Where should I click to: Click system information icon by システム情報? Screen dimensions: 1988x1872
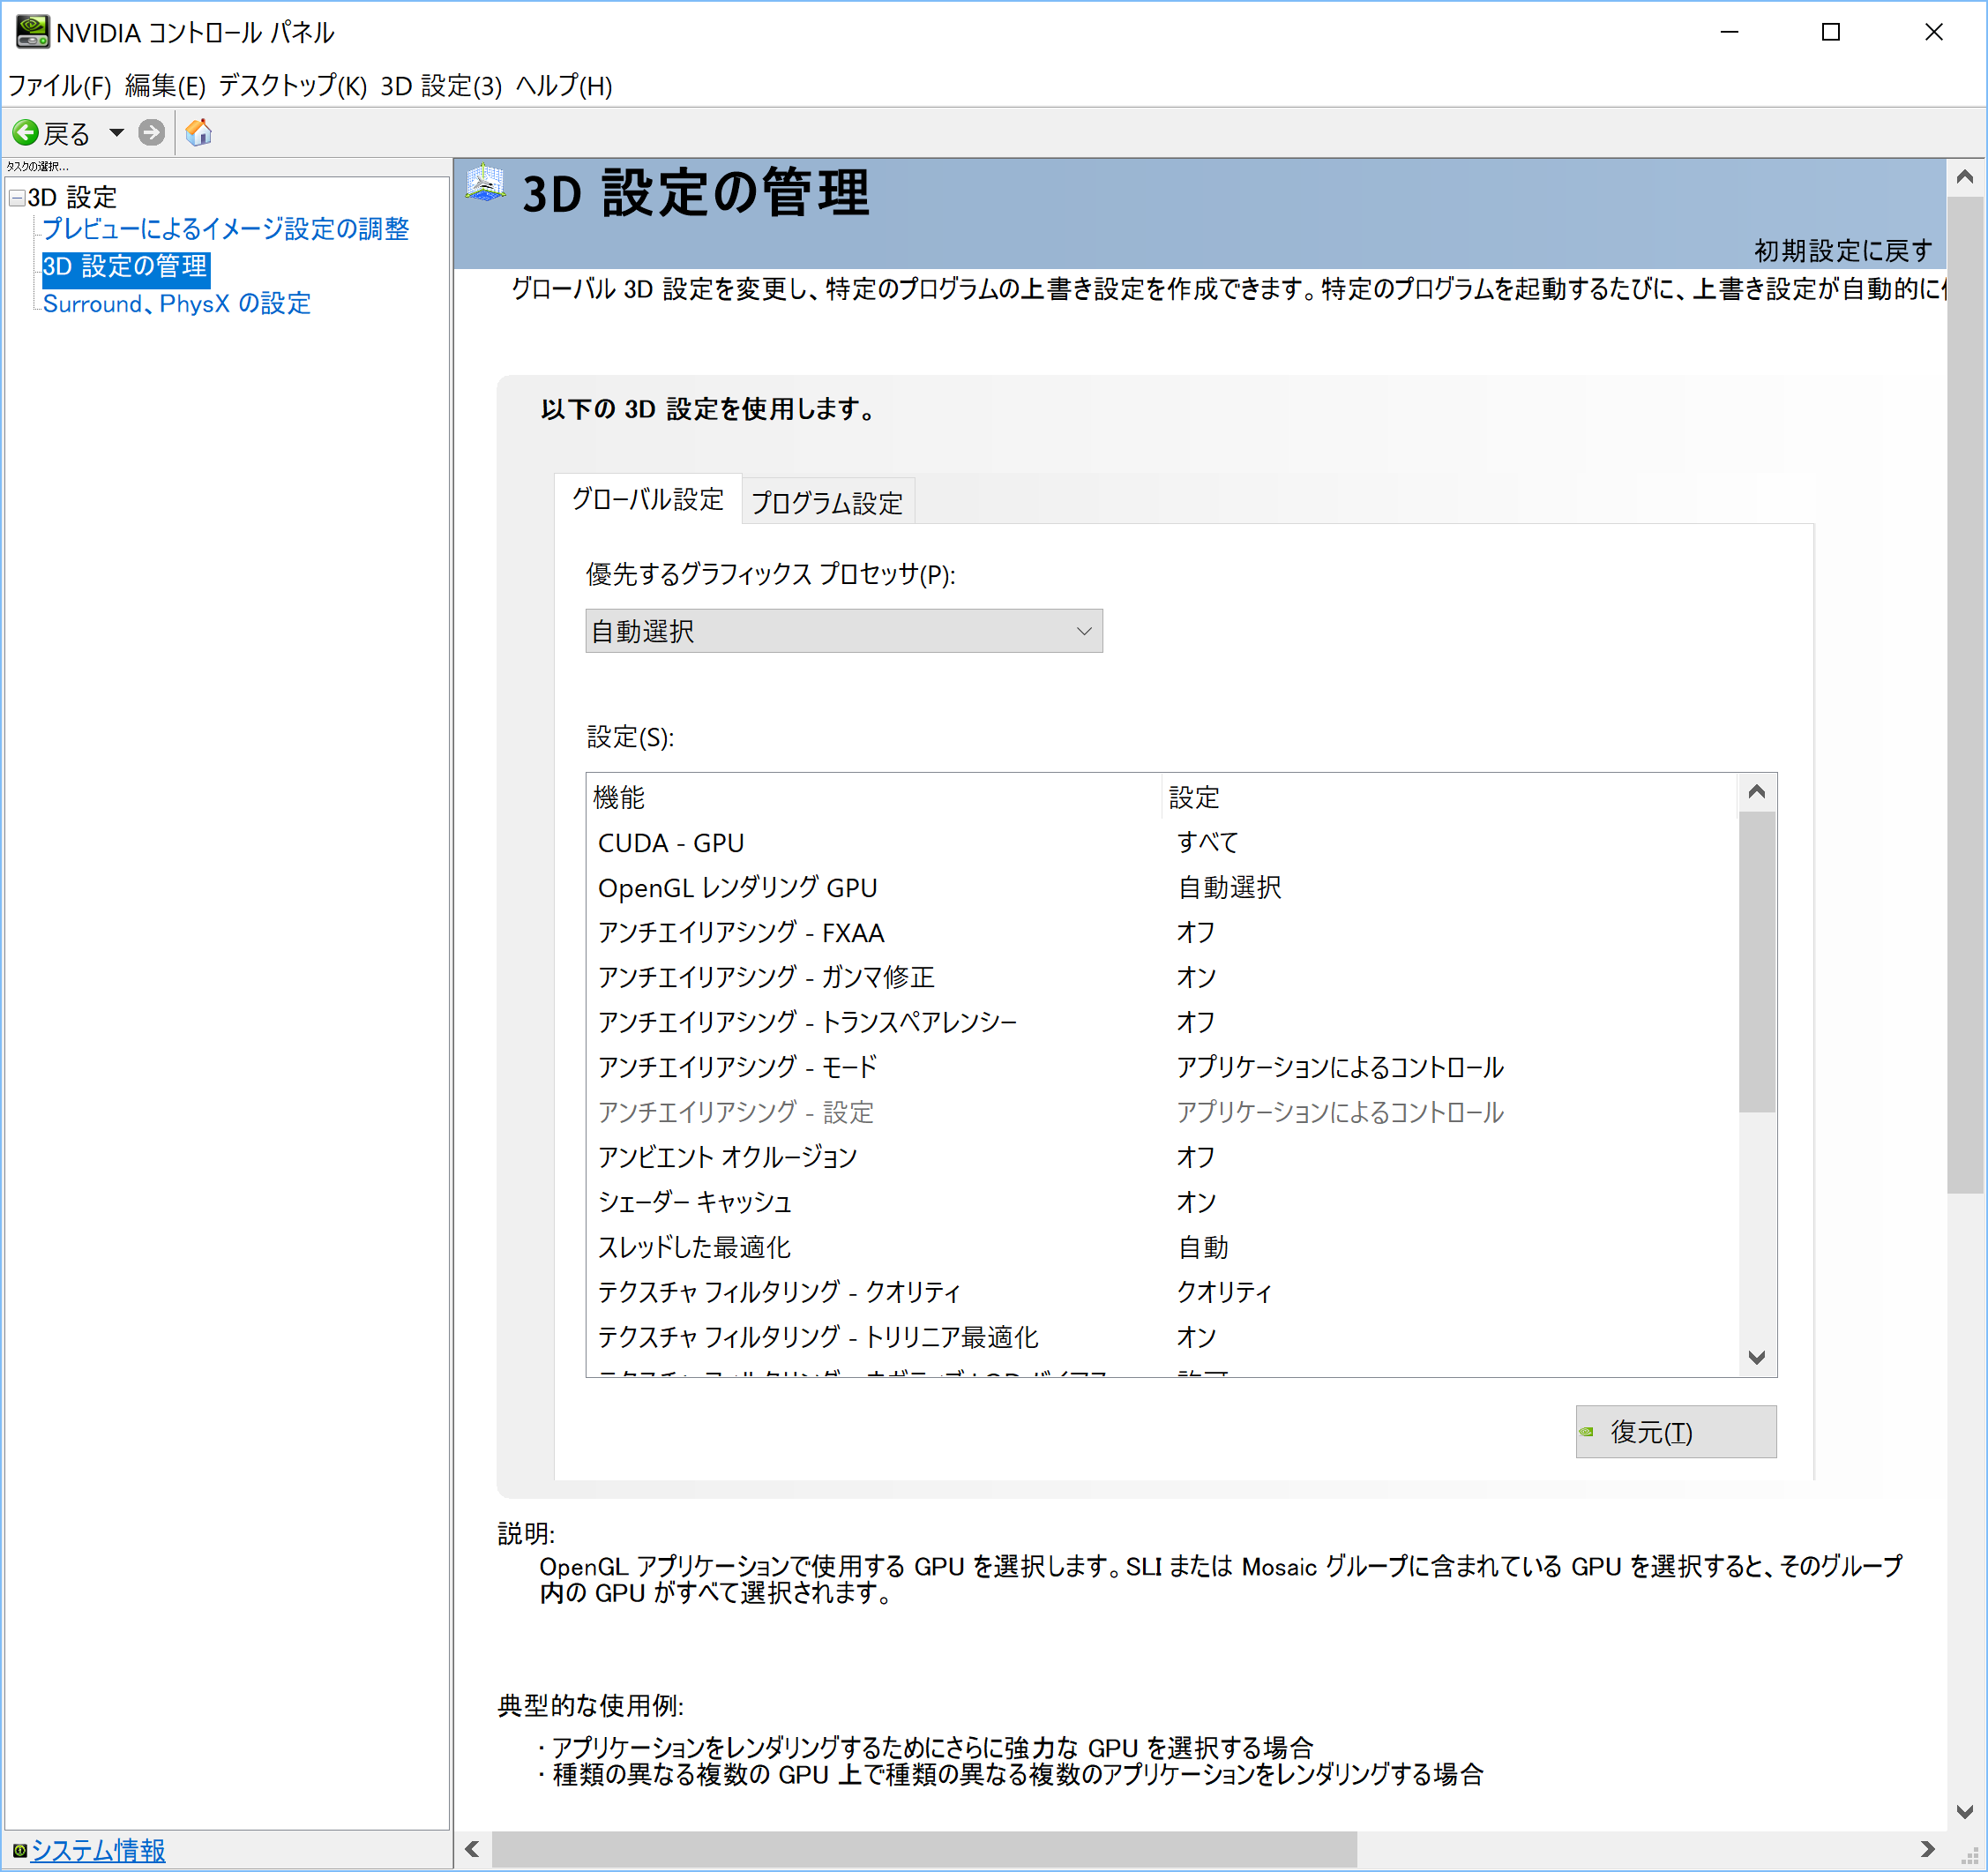pos(19,1850)
